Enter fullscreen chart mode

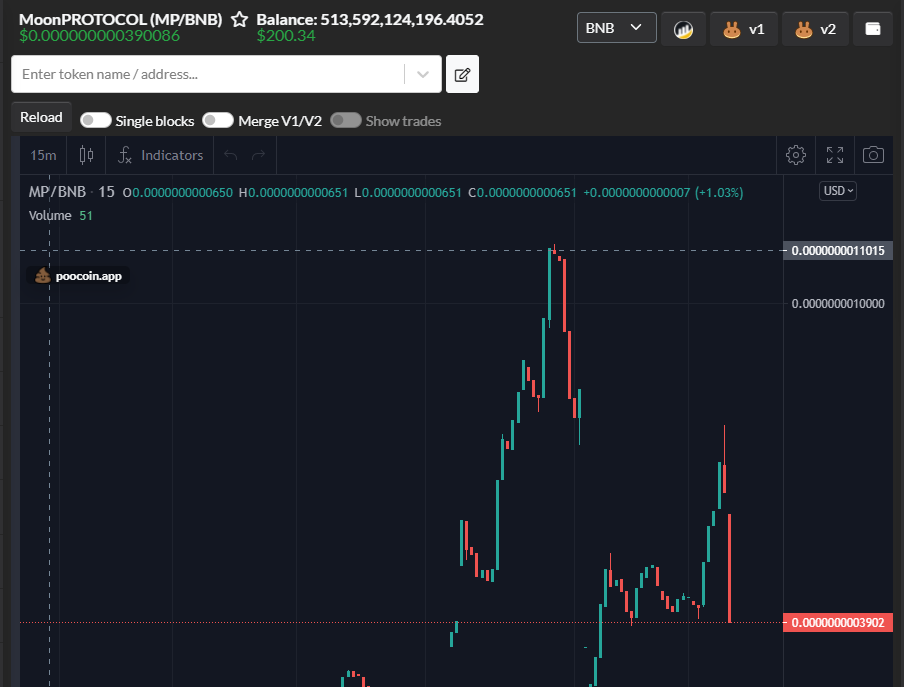point(835,155)
